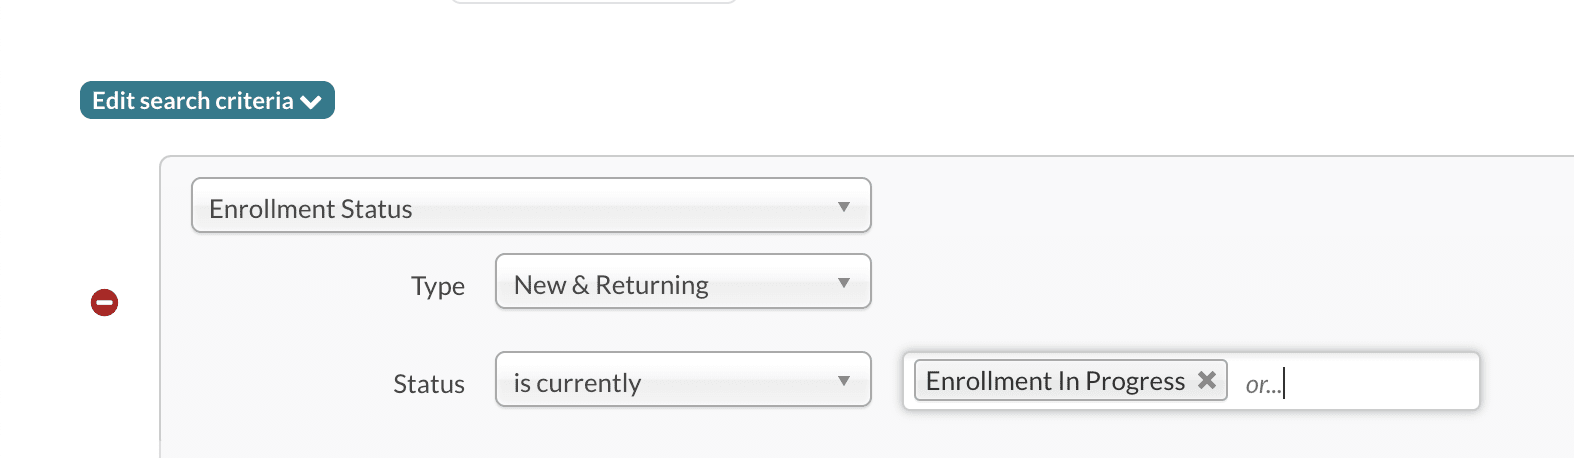The image size is (1574, 458).
Task: Click the arrow in is currently dropdown
Action: [843, 381]
